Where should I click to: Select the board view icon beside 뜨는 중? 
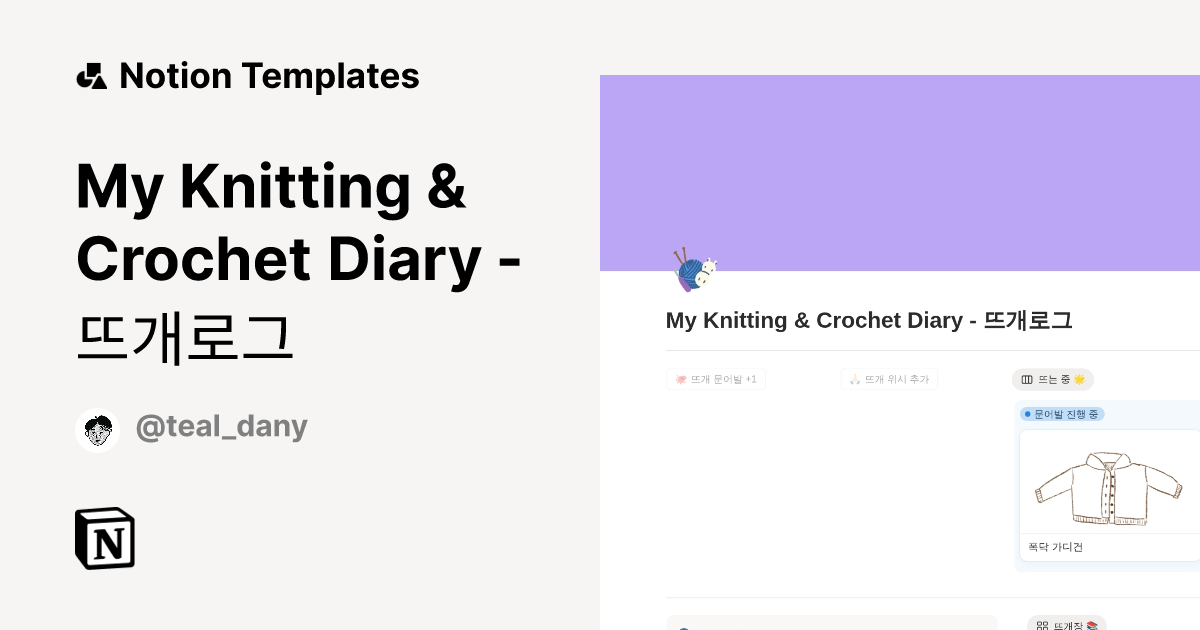(1029, 379)
